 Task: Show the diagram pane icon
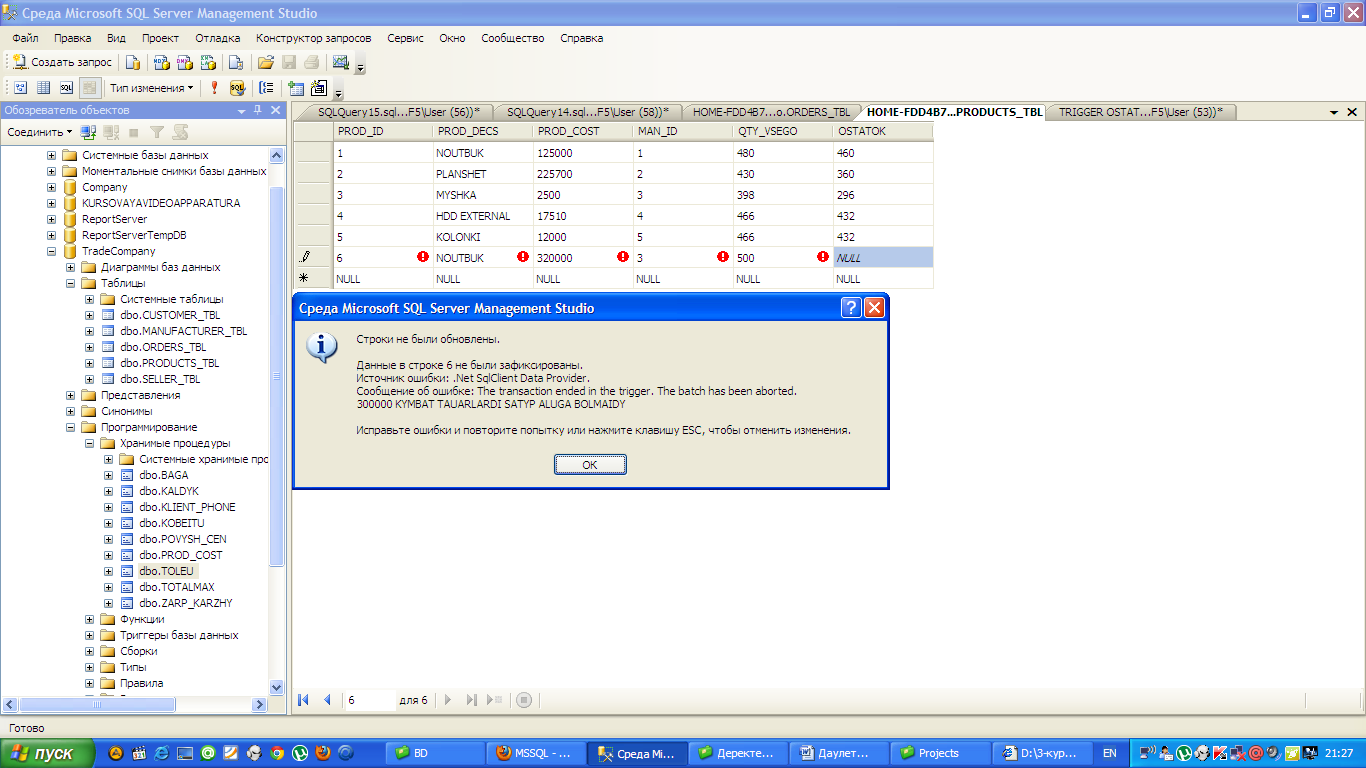[20, 88]
